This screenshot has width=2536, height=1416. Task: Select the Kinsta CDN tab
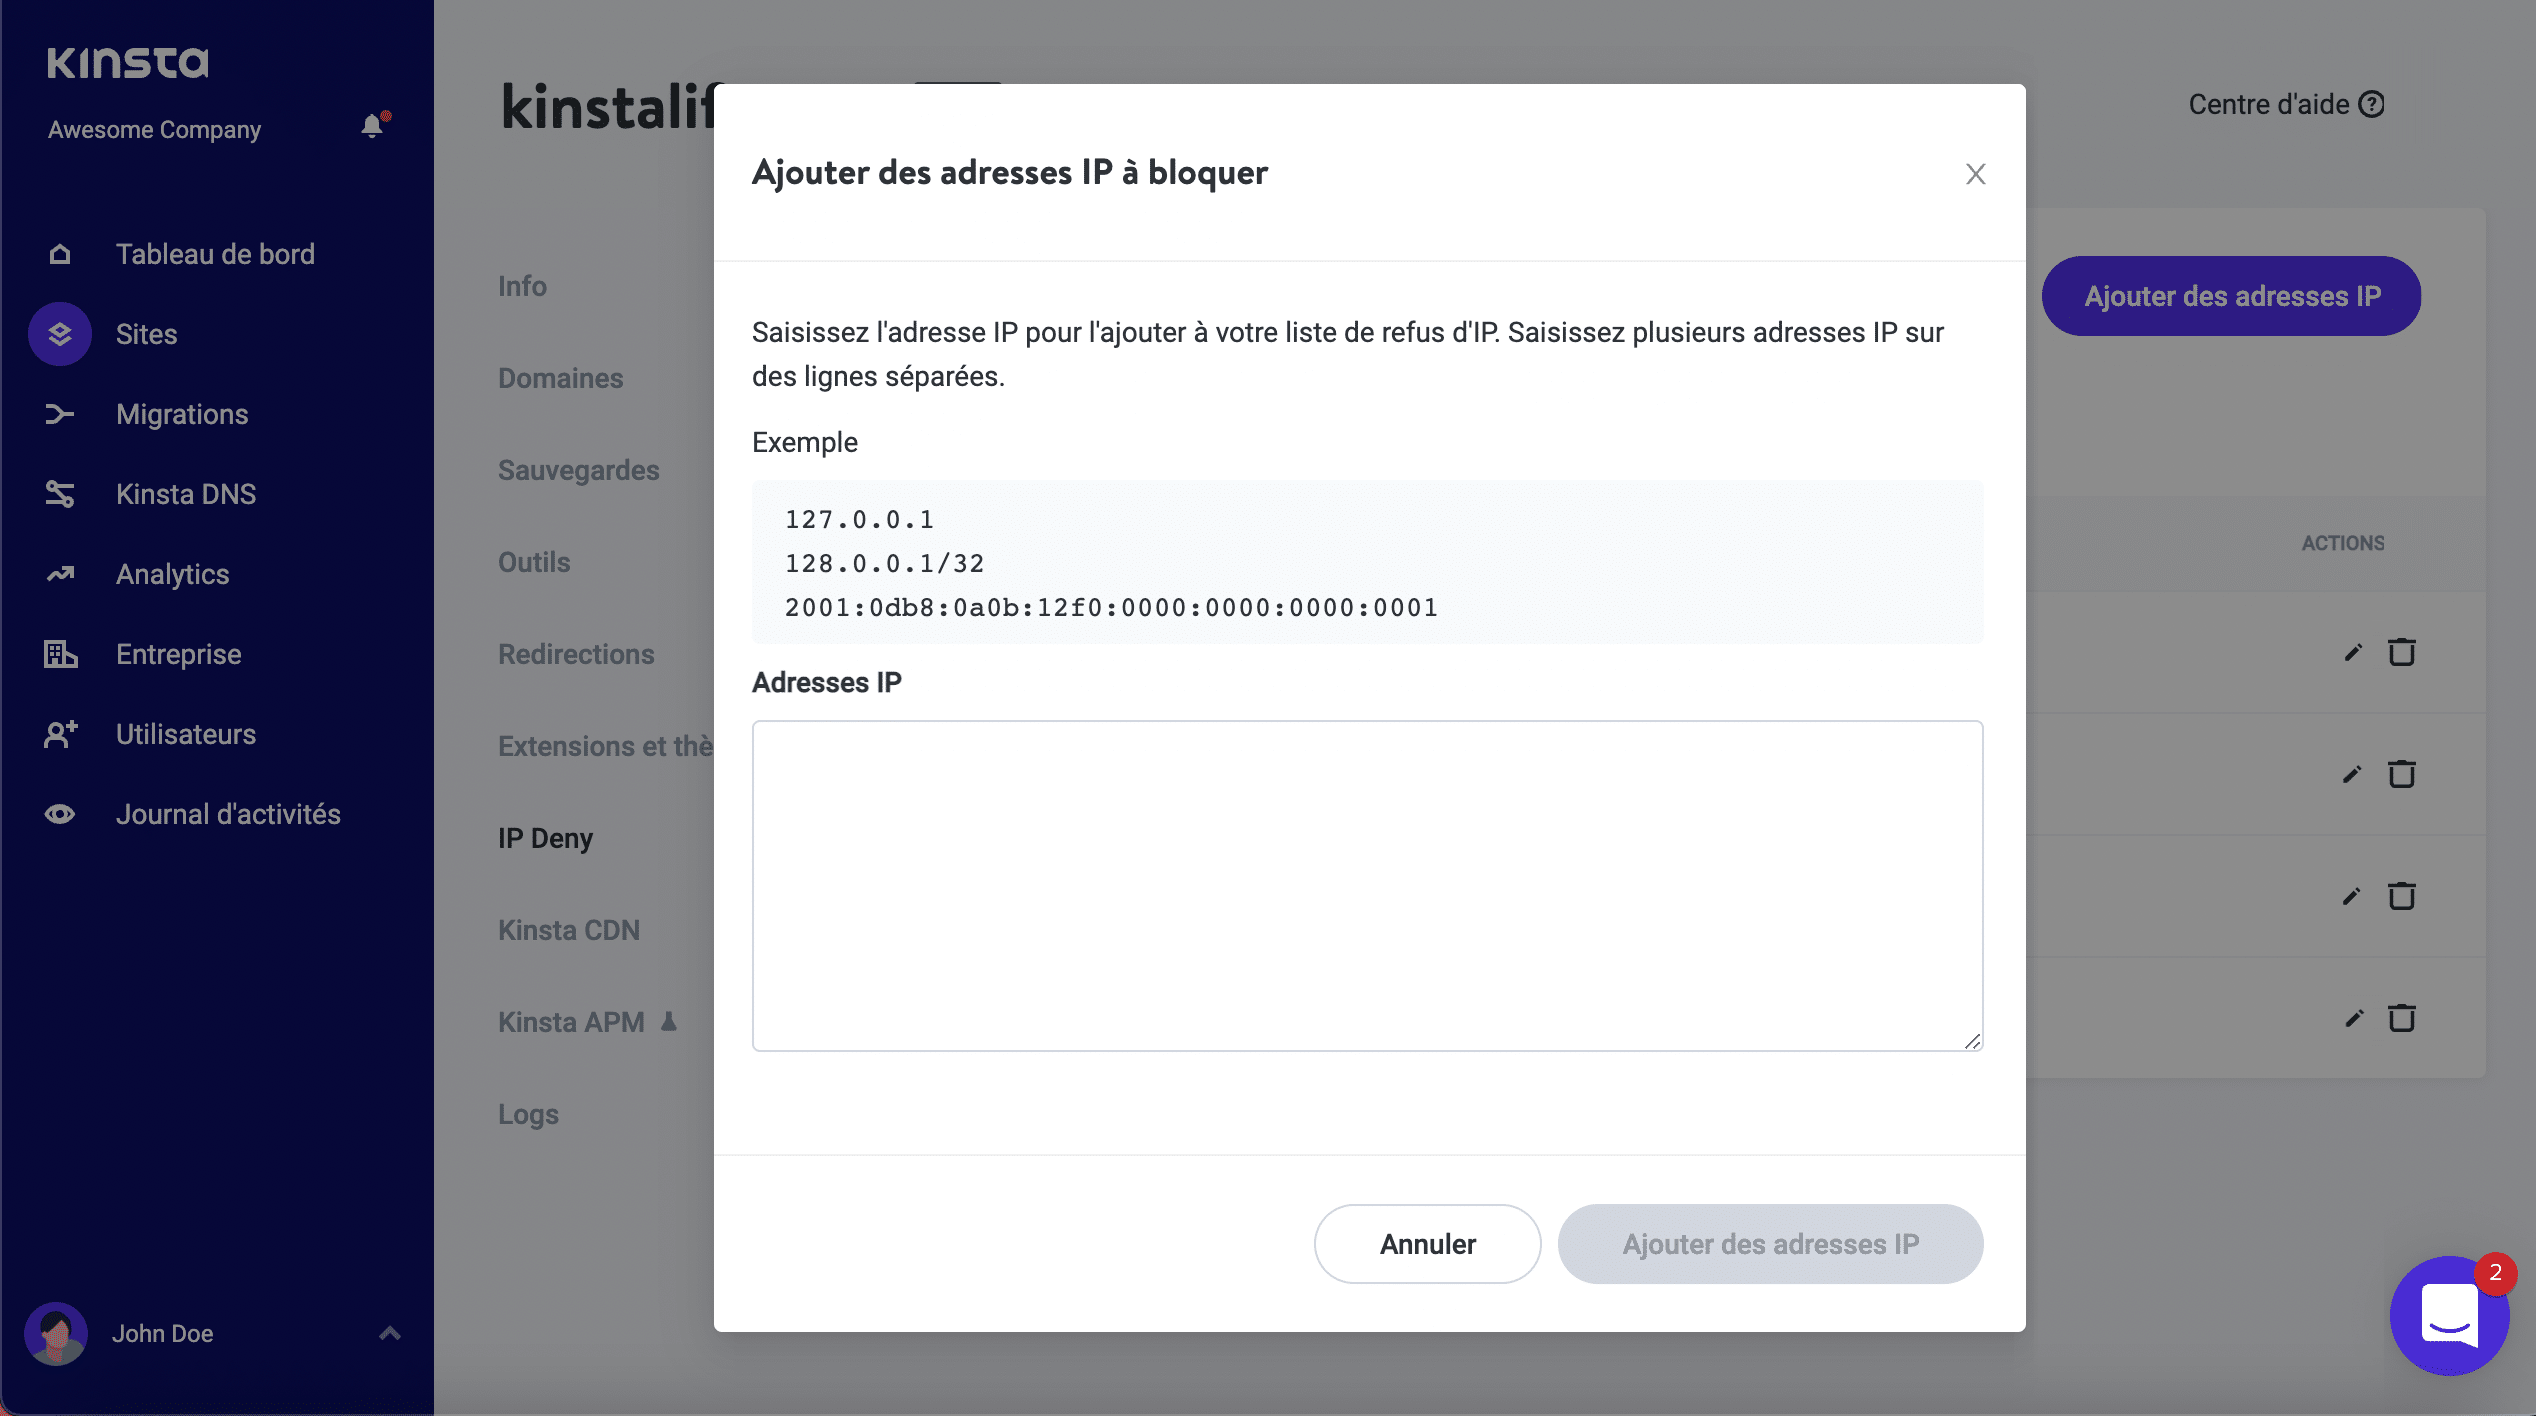coord(568,930)
